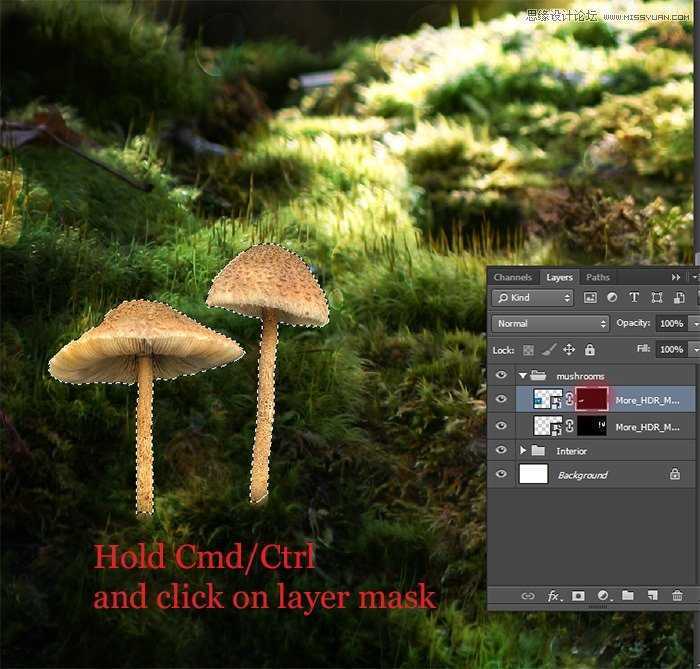Screen dimensions: 700x669
Task: Click the Interior group folder icon
Action: tap(538, 450)
